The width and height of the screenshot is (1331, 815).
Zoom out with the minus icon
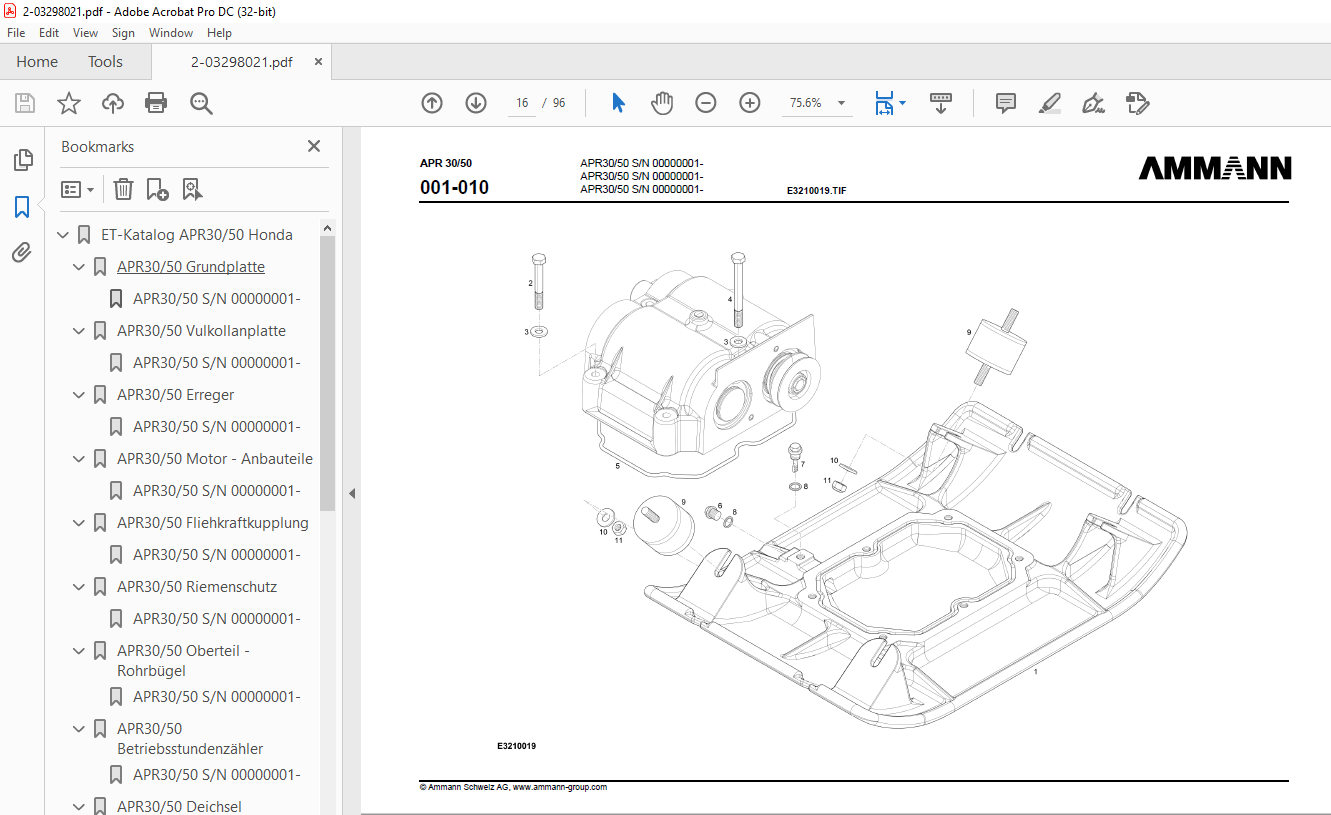(706, 103)
